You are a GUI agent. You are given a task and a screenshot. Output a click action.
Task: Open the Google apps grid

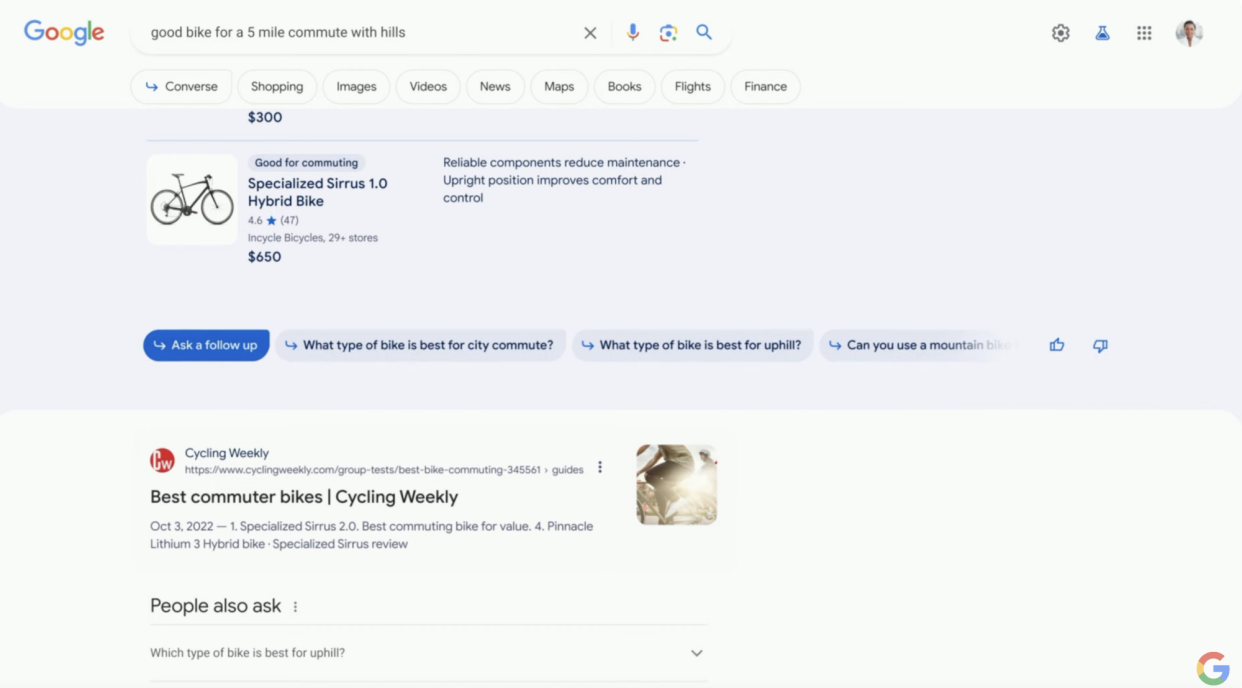tap(1144, 33)
